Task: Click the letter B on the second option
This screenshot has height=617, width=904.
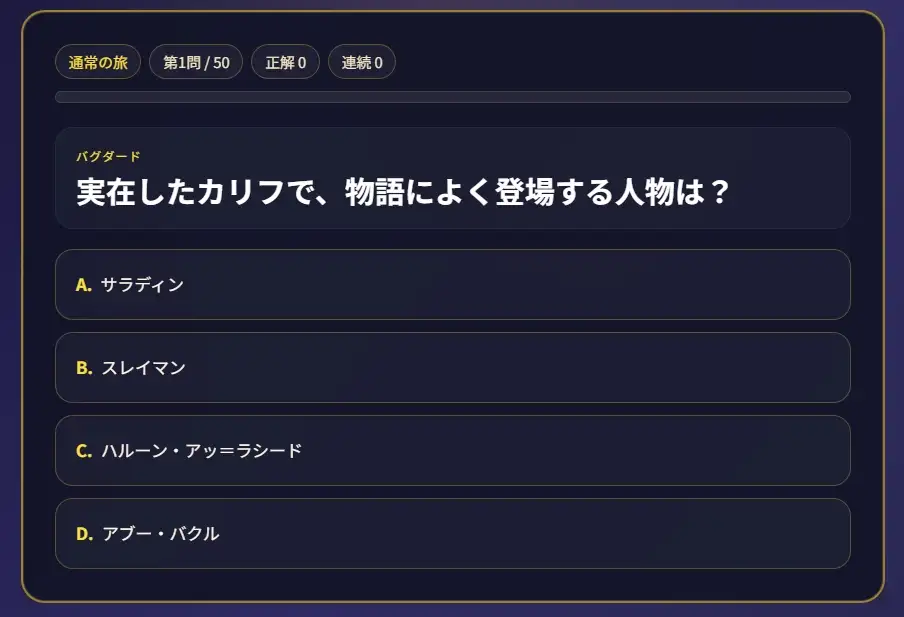Action: [81, 368]
